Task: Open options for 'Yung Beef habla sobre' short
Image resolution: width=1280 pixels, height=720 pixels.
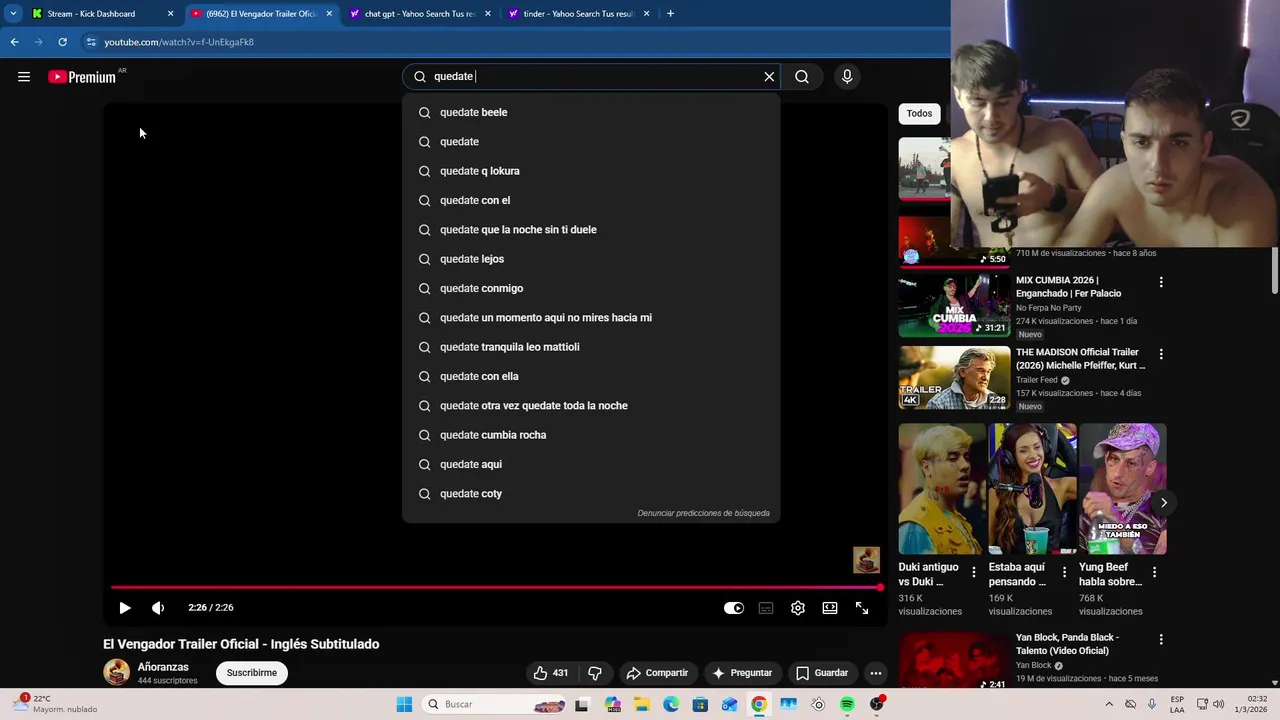Action: [x=1154, y=572]
